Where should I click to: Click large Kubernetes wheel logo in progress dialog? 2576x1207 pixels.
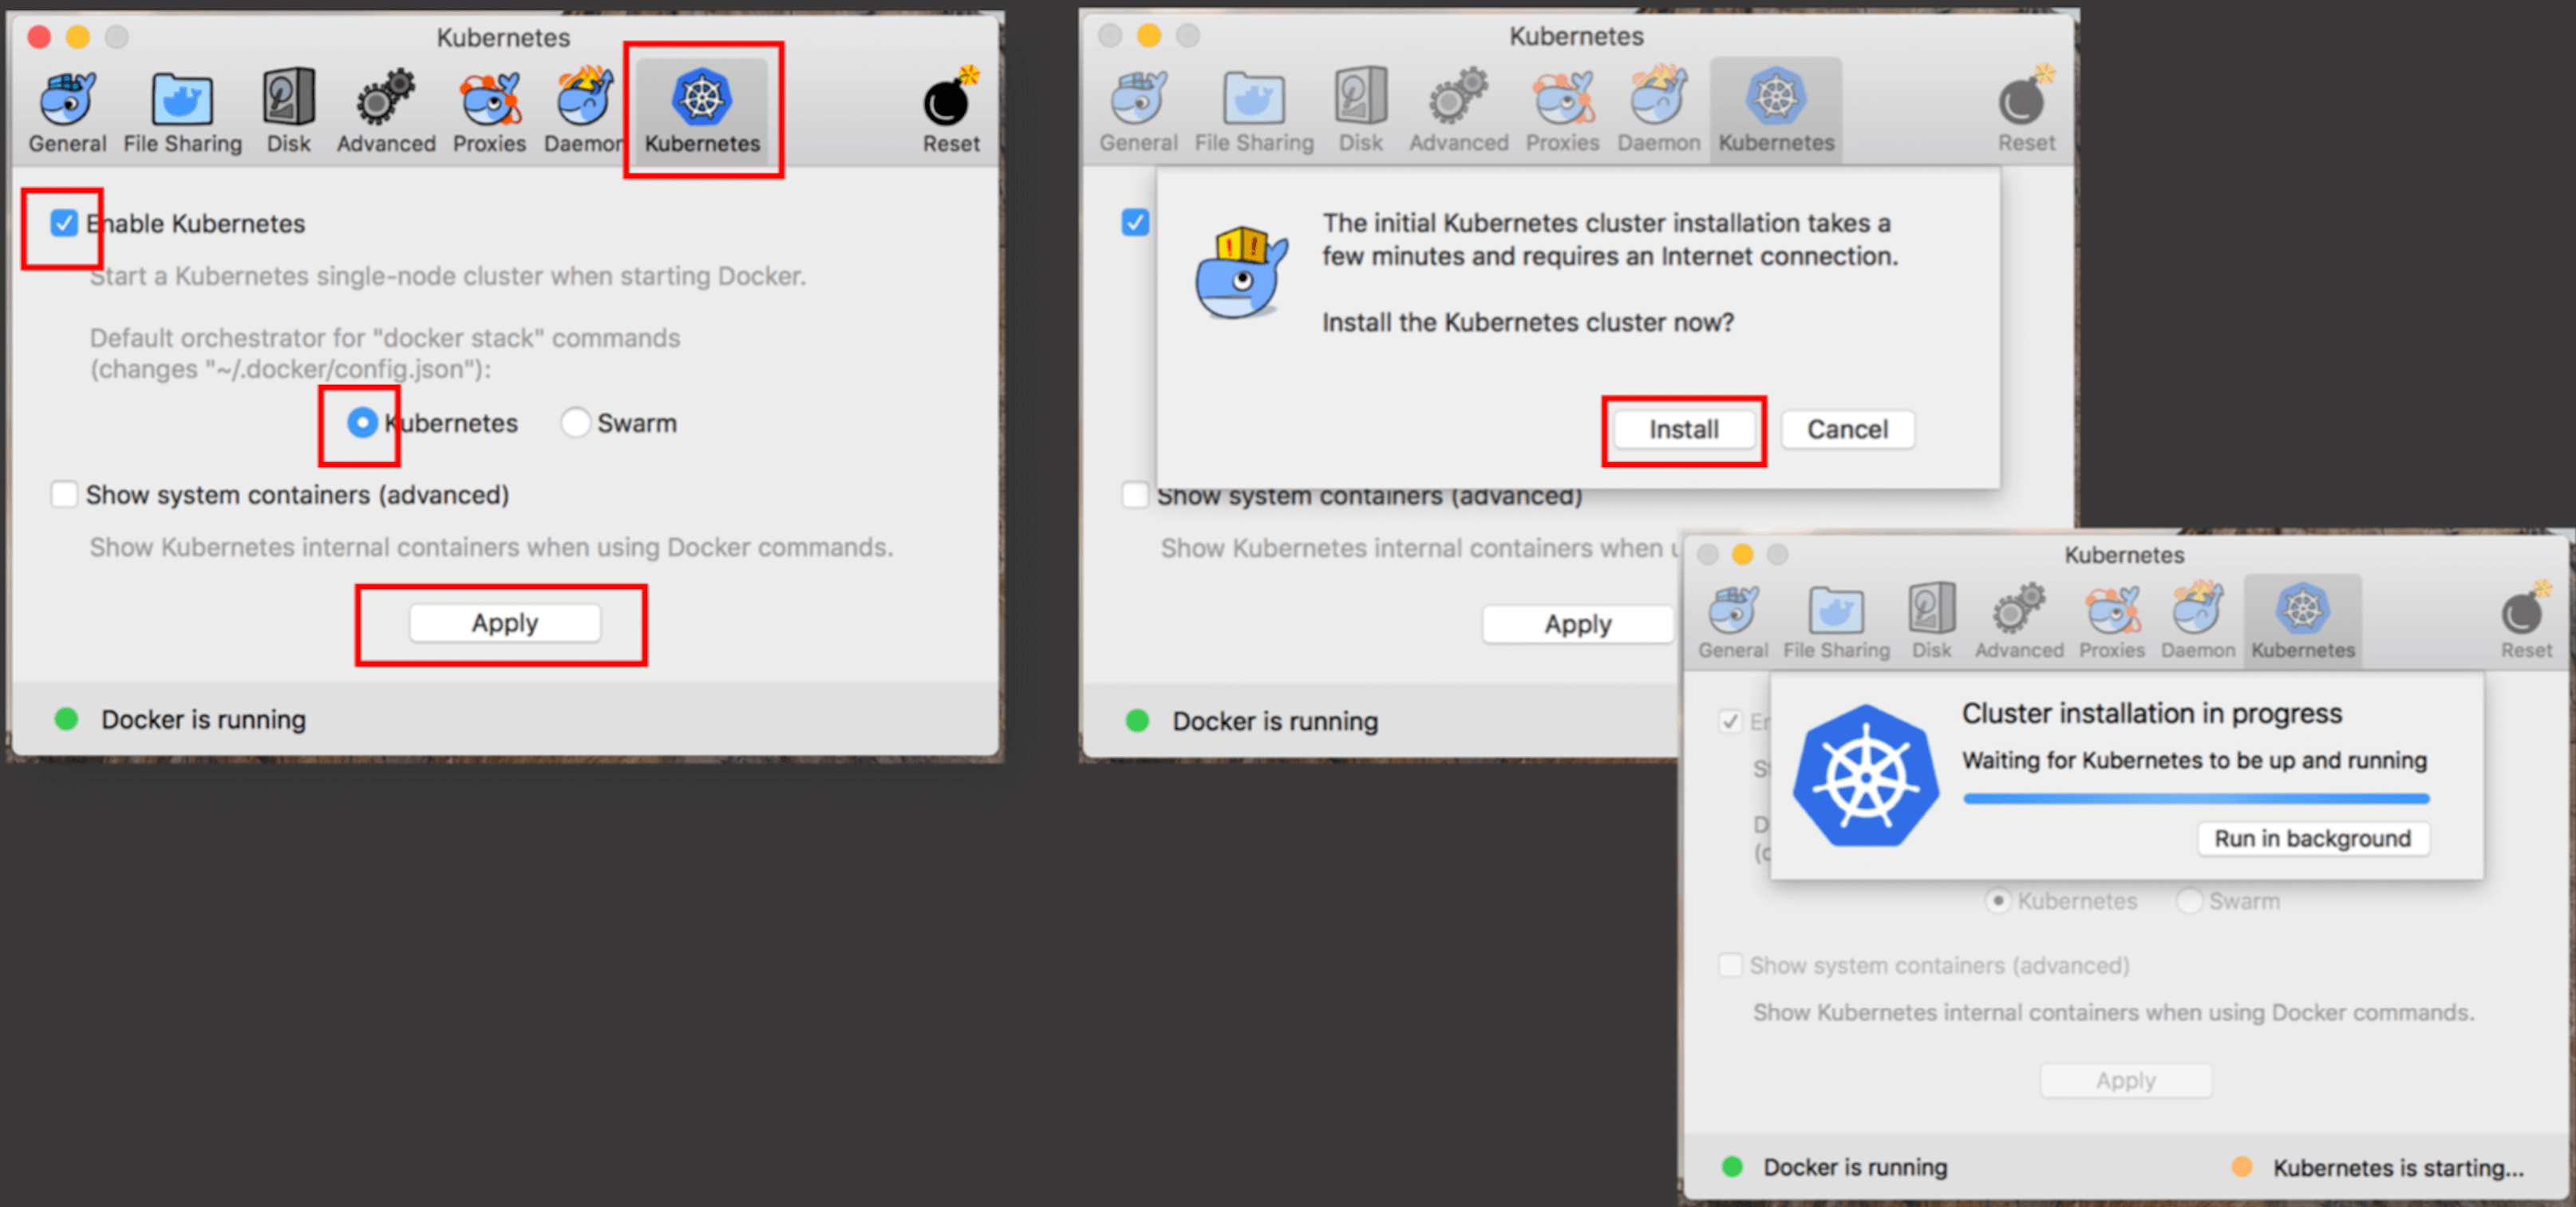[x=1865, y=775]
